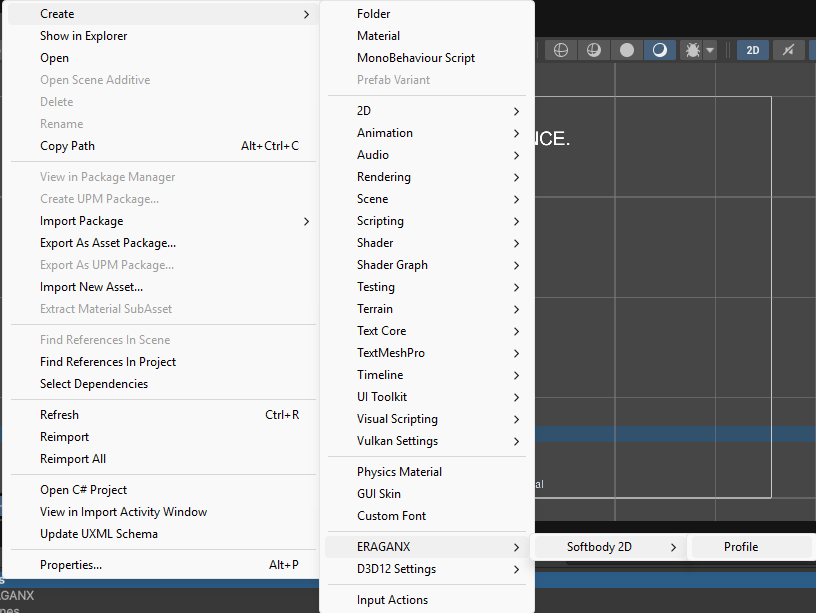Expand the Text Core submenu
This screenshot has height=613, width=816.
(x=427, y=331)
